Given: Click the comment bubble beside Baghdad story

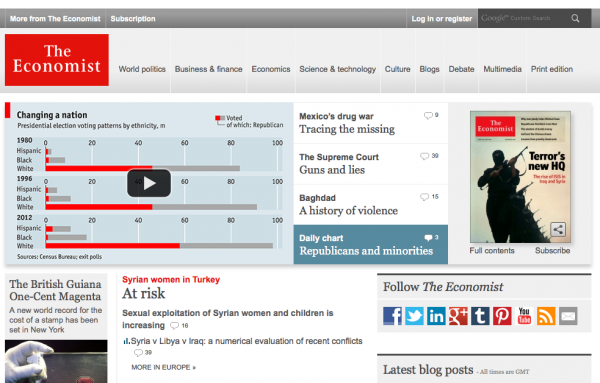Looking at the screenshot, I should tap(424, 197).
